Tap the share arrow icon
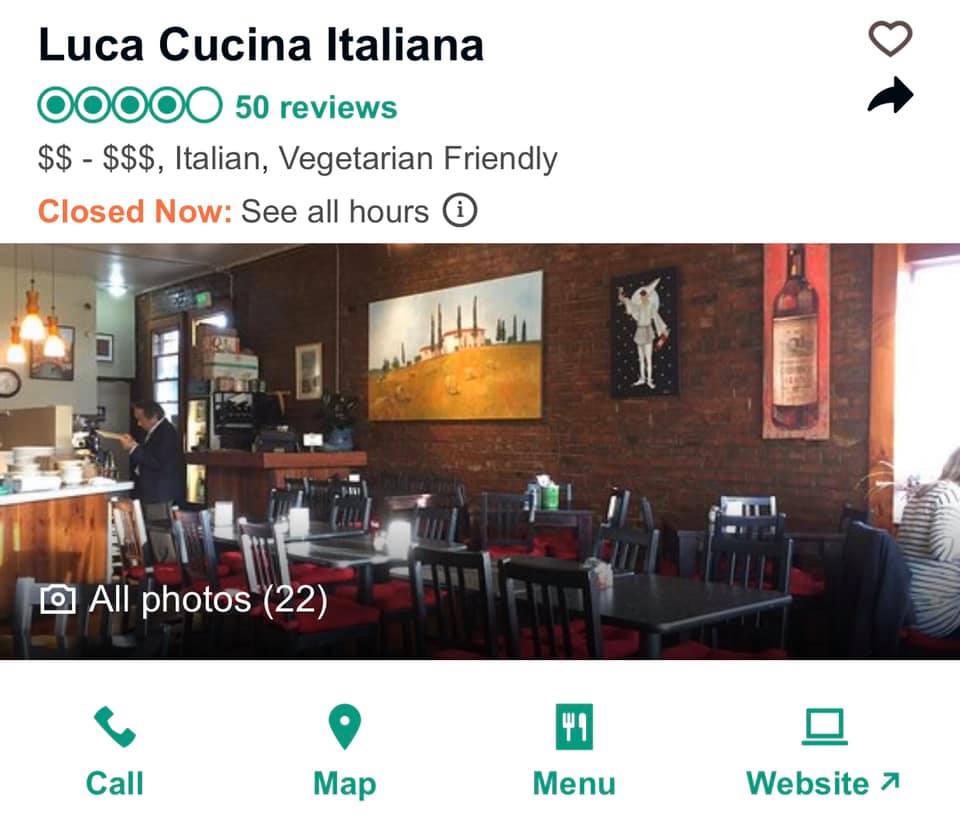Viewport: 960px width, 826px height. [890, 96]
